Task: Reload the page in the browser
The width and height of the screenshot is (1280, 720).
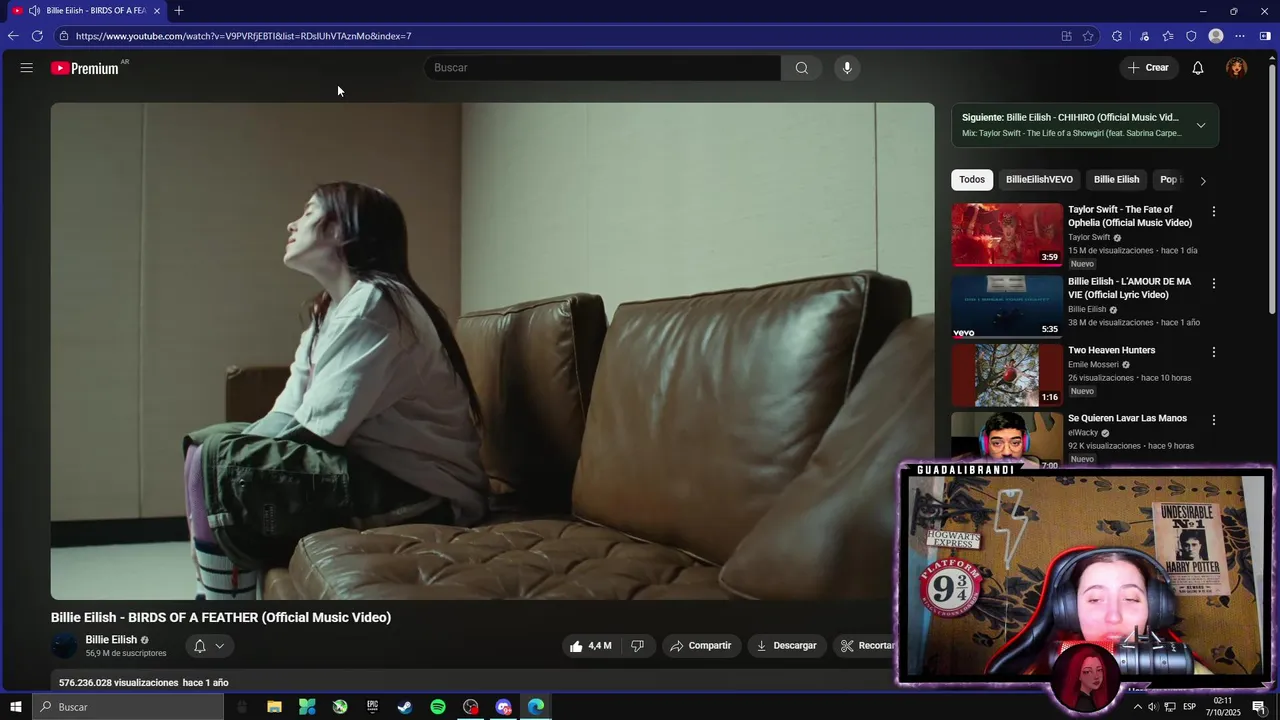Action: [x=37, y=36]
